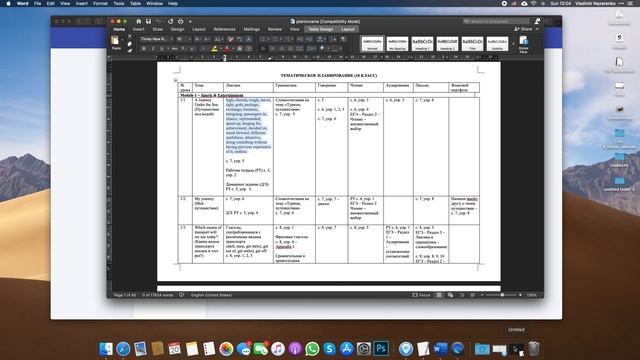The height and width of the screenshot is (360, 640).
Task: Open the Borders dropdown
Action: pos(341,49)
